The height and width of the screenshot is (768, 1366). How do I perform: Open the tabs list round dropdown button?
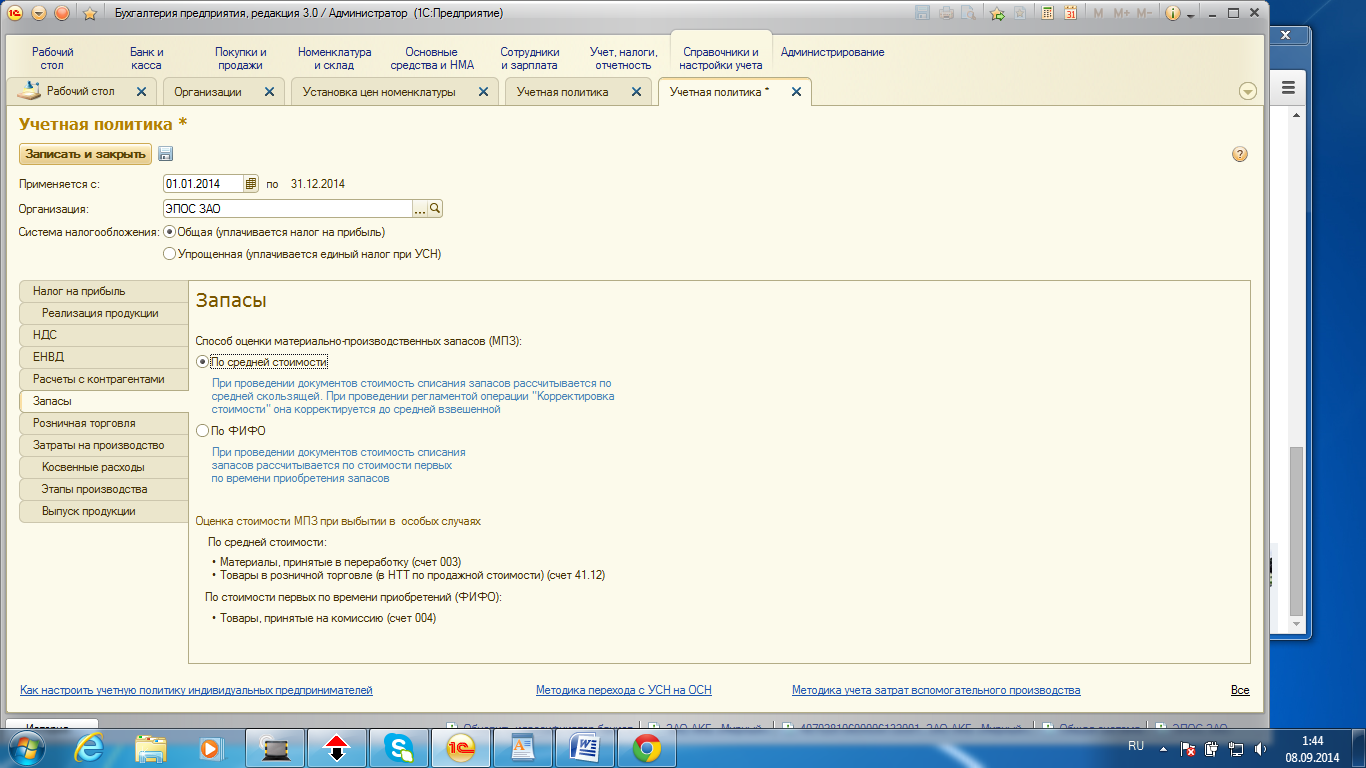(1247, 91)
